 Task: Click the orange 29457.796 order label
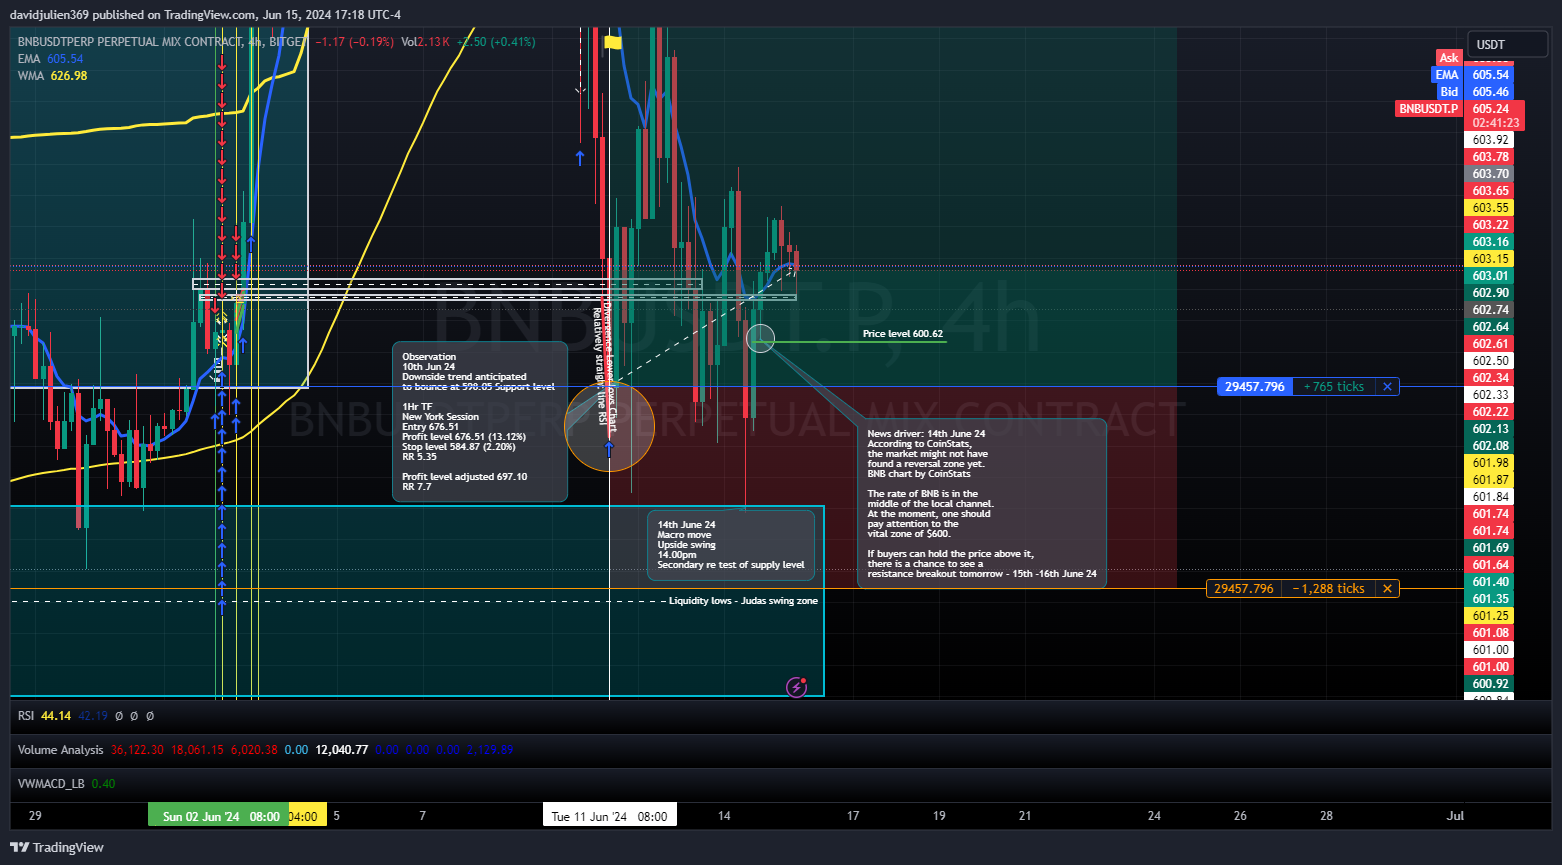pyautogui.click(x=1244, y=589)
